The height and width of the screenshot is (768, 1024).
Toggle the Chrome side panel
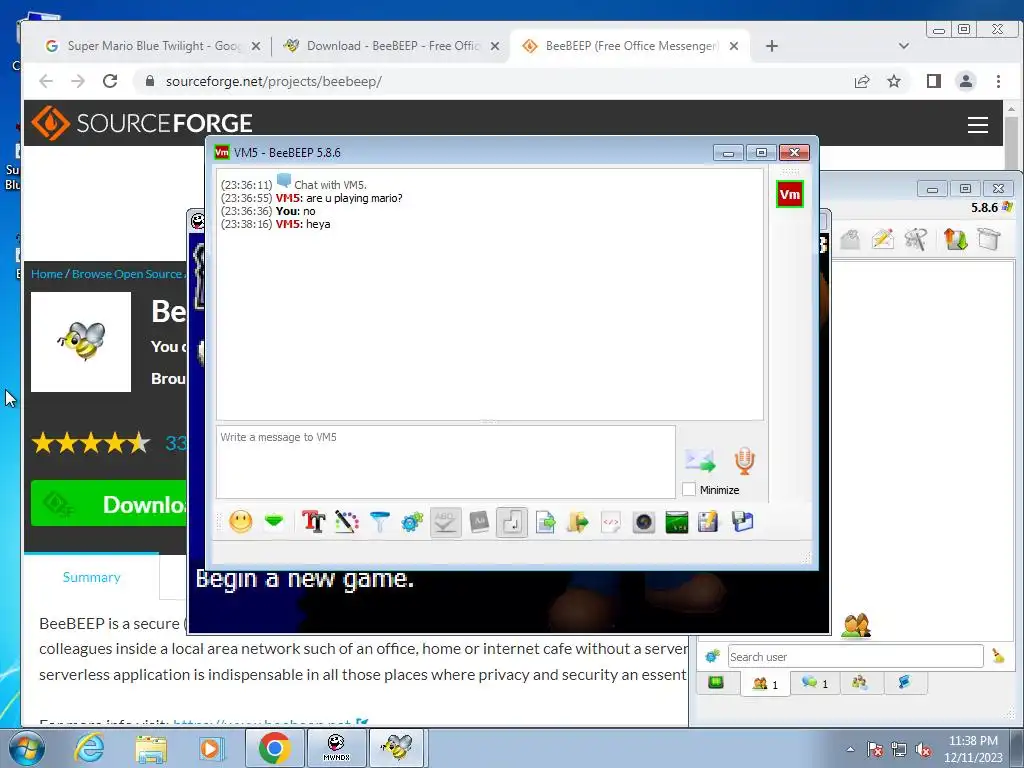[x=934, y=81]
